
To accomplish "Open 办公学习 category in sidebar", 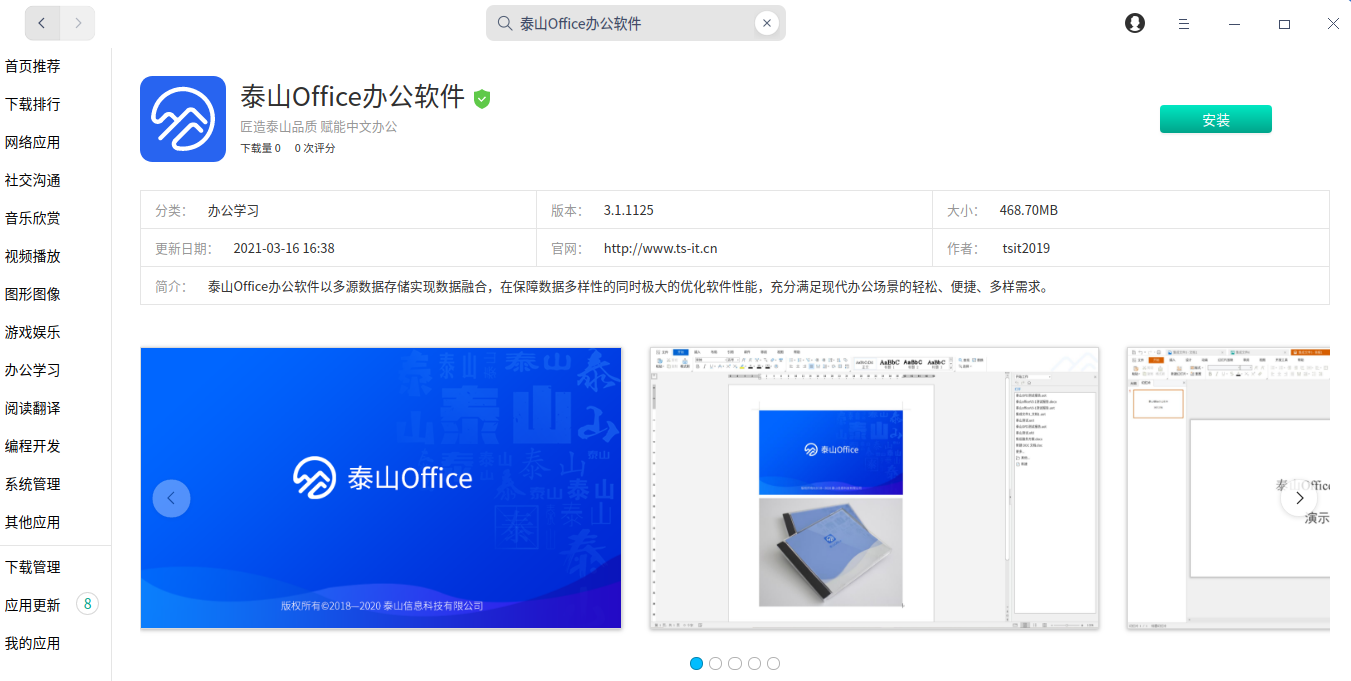I will click(x=33, y=370).
